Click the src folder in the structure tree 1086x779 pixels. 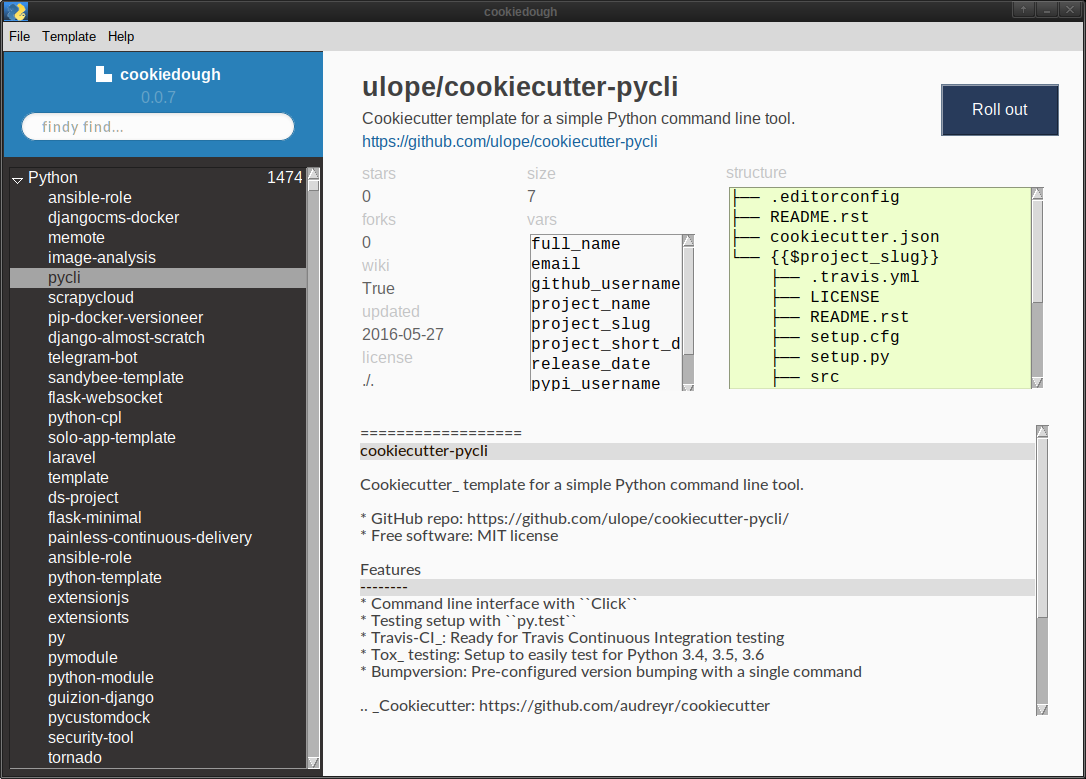(x=825, y=378)
